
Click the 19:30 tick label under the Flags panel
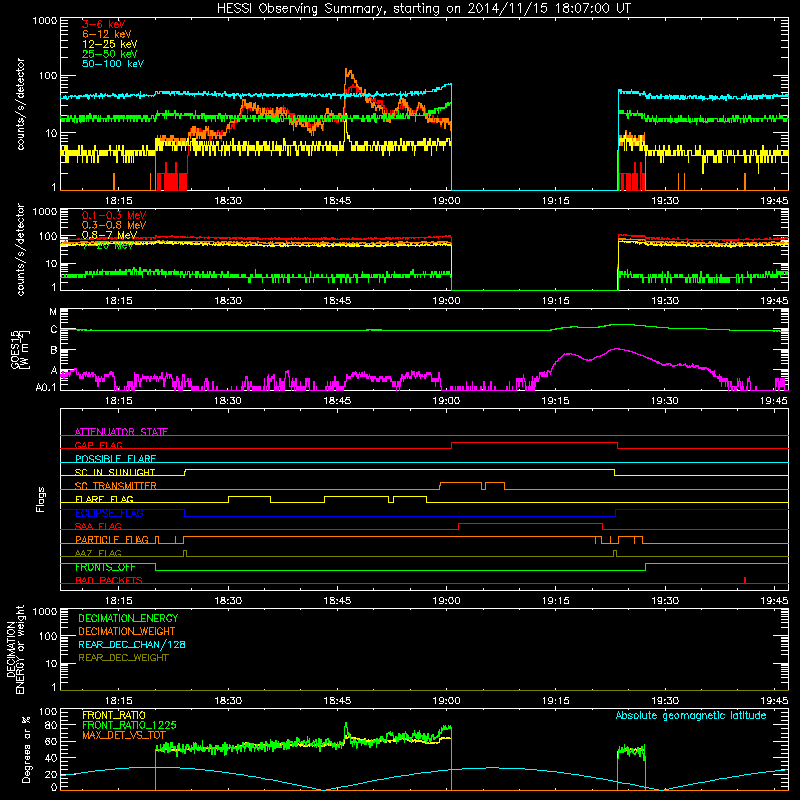tap(665, 601)
